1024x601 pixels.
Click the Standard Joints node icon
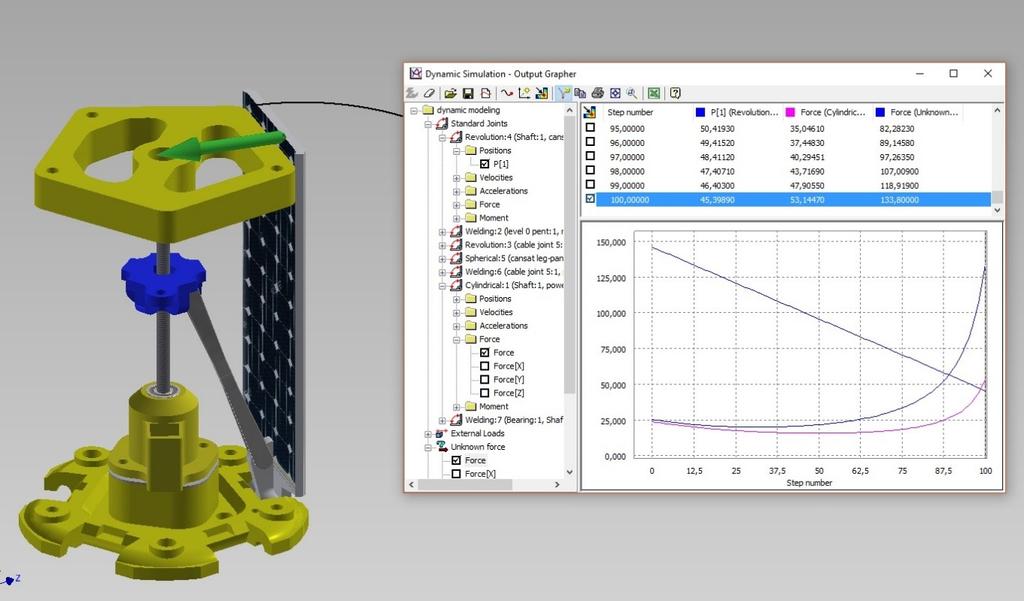[441, 123]
